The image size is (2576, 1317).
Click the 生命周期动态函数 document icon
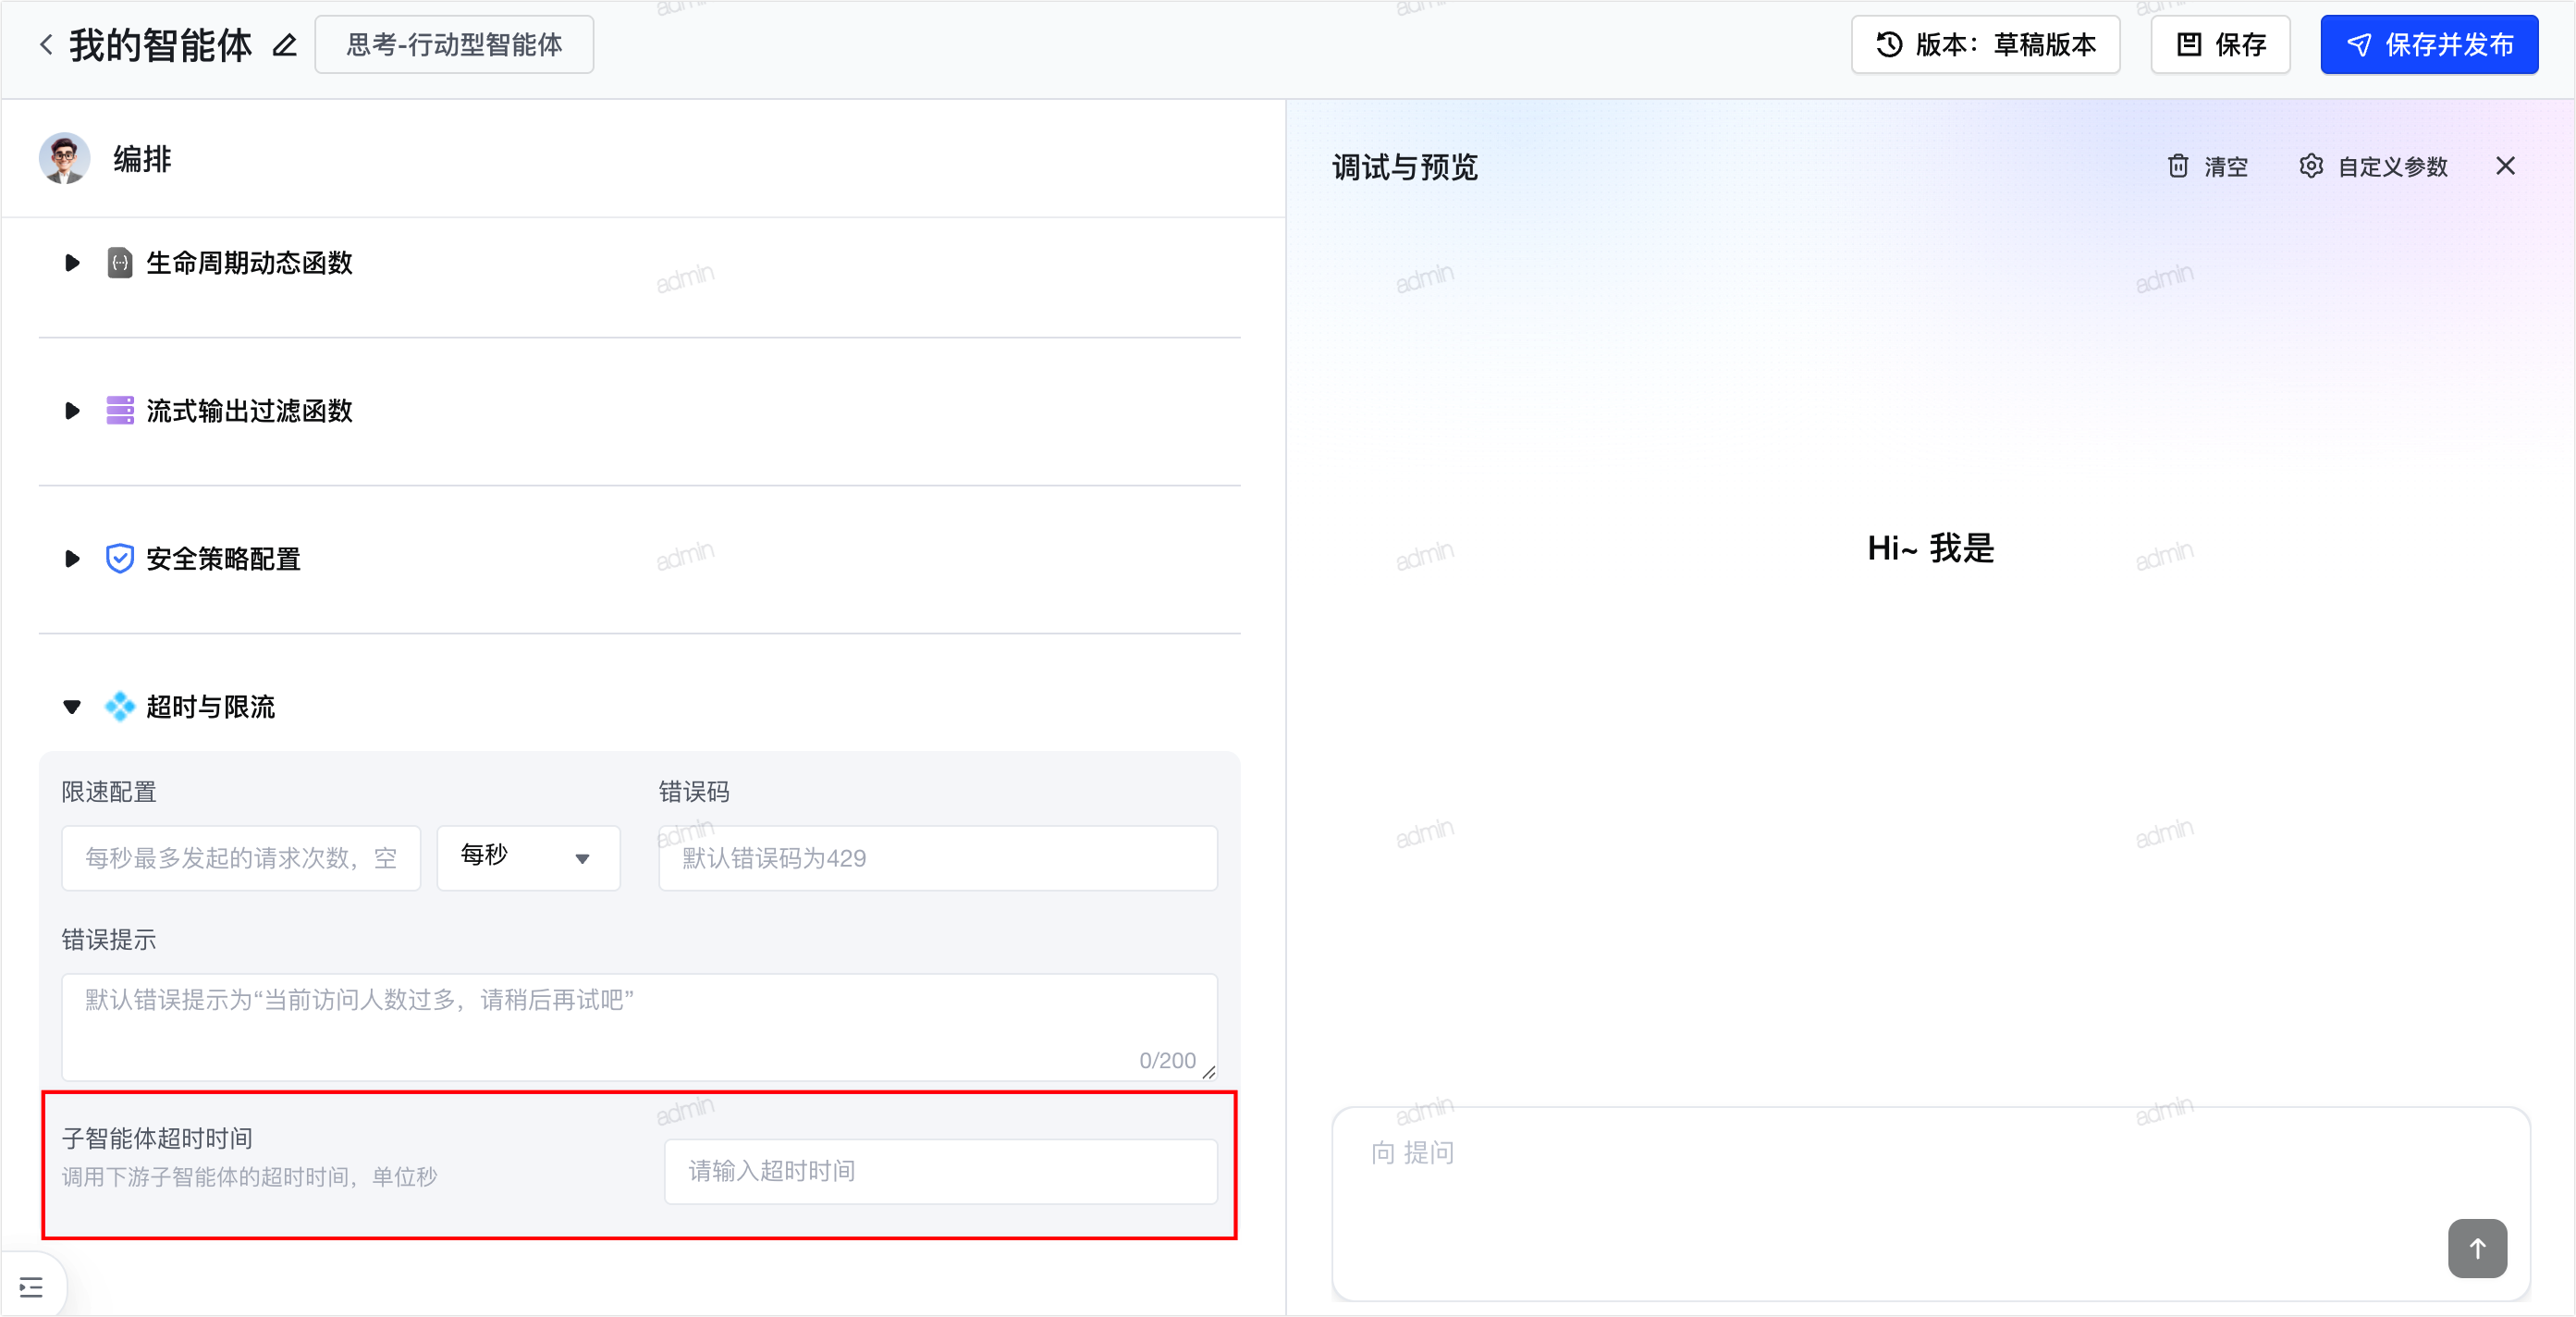tap(120, 263)
